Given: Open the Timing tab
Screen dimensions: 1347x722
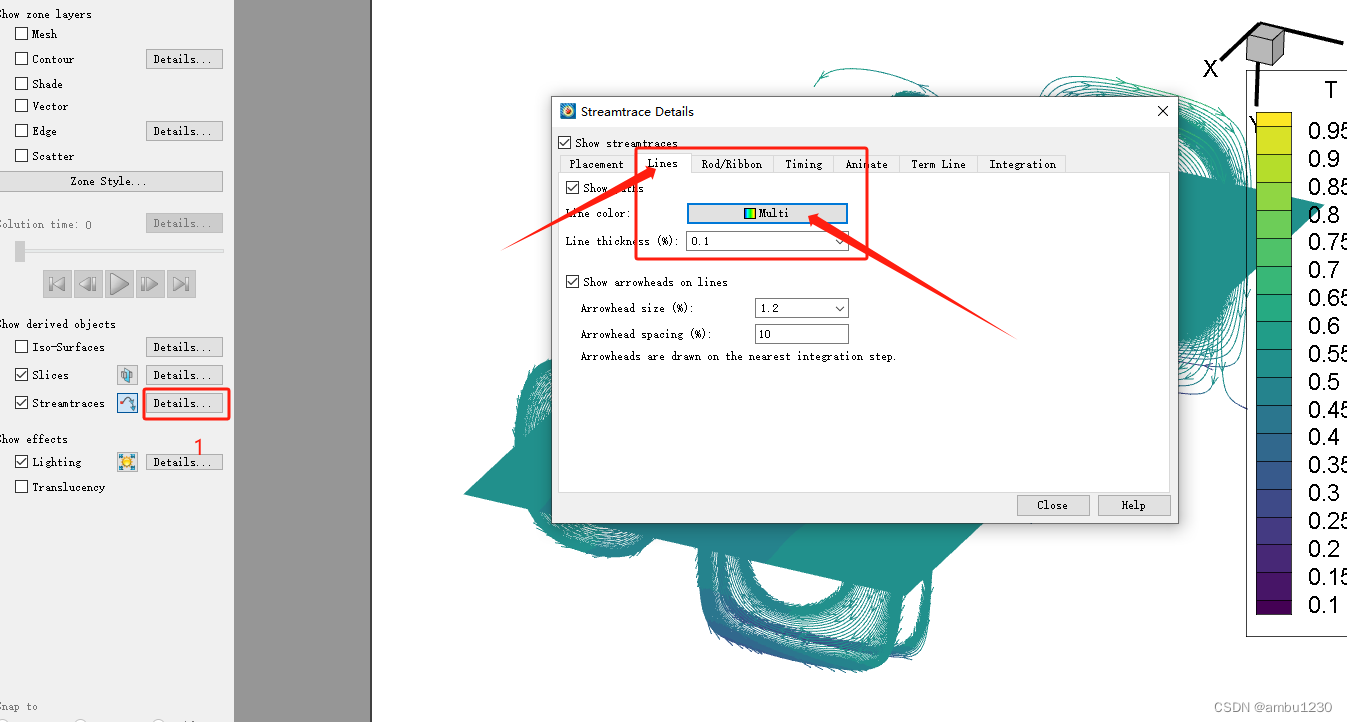Looking at the screenshot, I should point(803,164).
